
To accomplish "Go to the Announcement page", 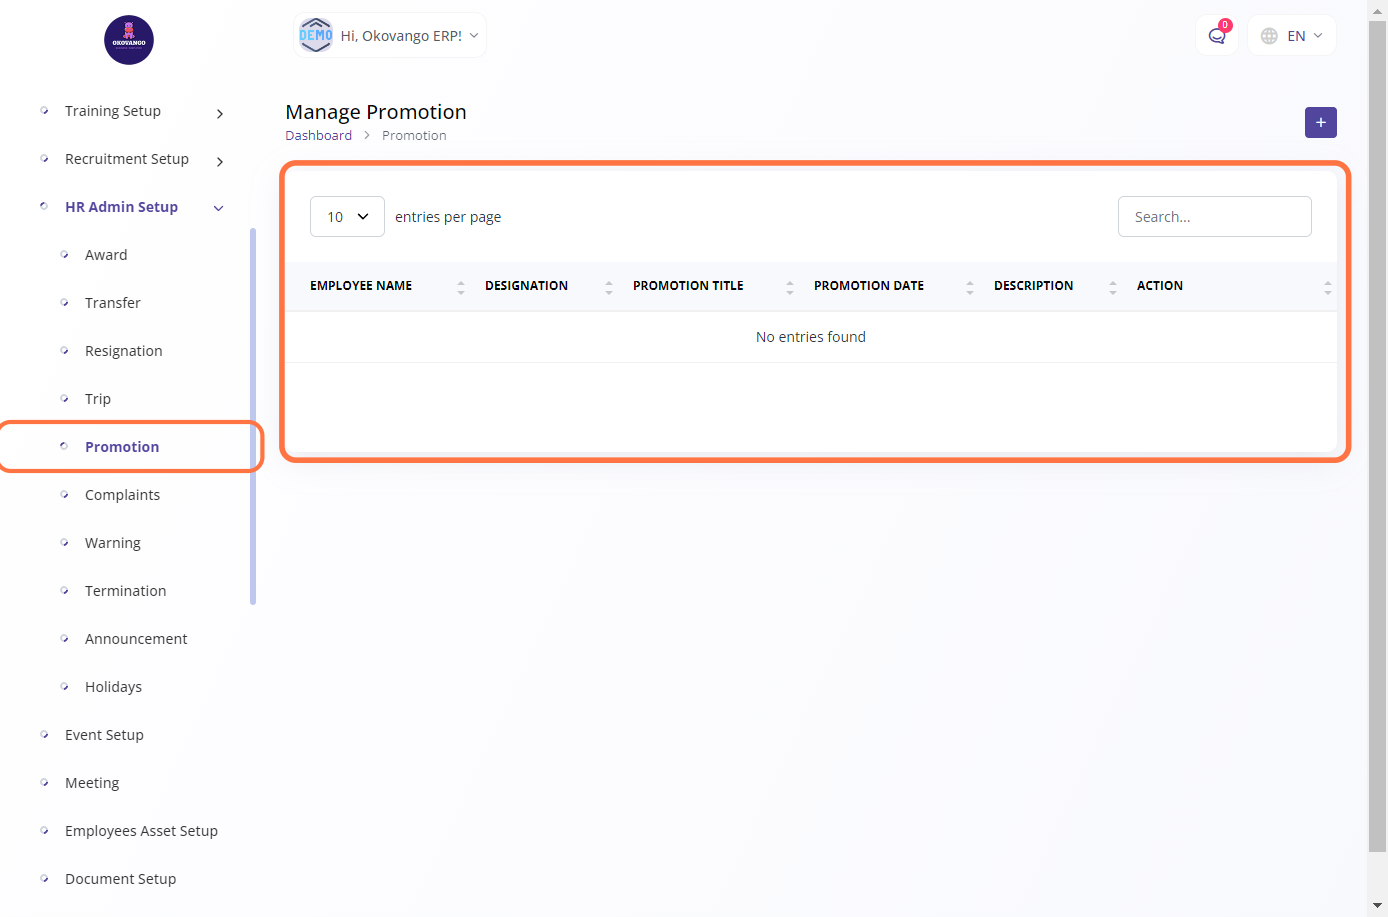I will tap(136, 639).
